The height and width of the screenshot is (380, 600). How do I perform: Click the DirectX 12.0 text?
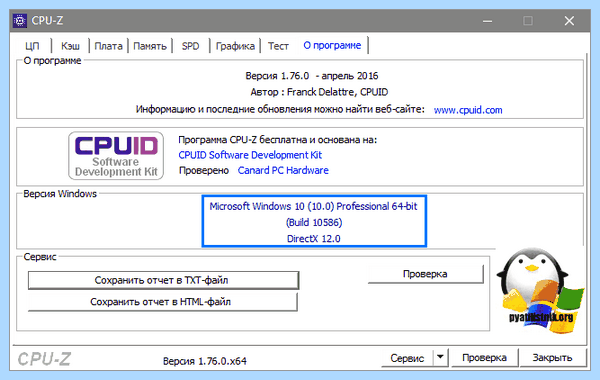(x=313, y=238)
